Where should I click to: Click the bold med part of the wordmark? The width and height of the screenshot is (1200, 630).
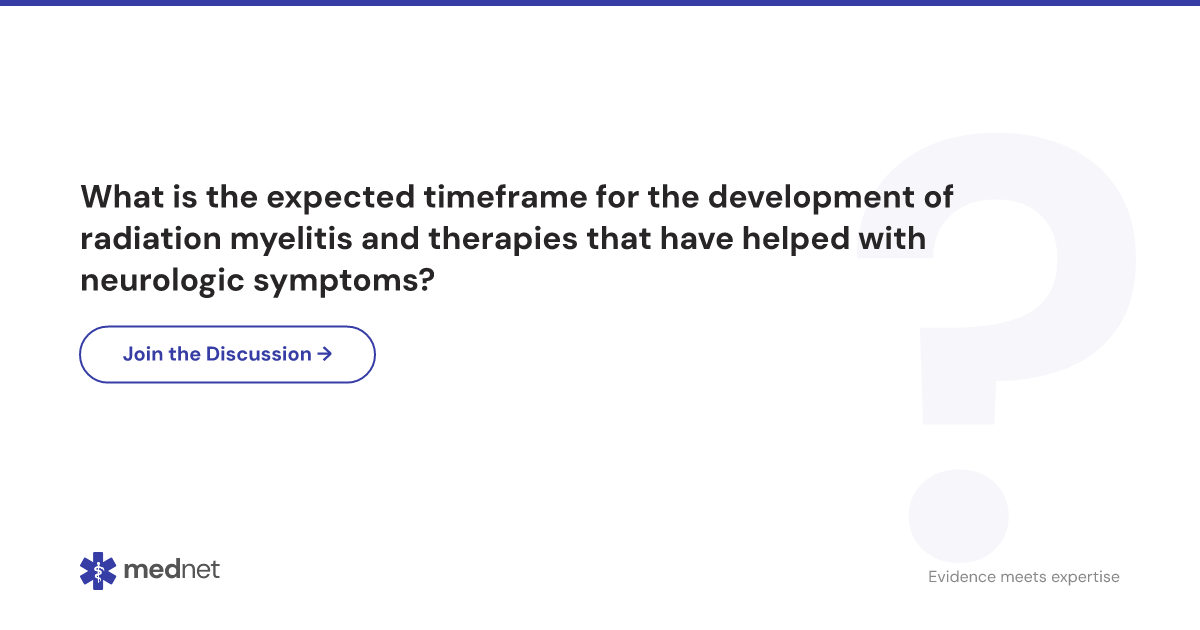150,570
